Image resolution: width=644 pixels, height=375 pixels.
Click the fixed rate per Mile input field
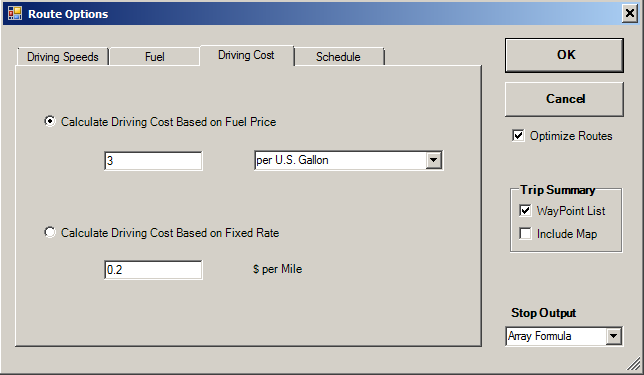tap(153, 270)
